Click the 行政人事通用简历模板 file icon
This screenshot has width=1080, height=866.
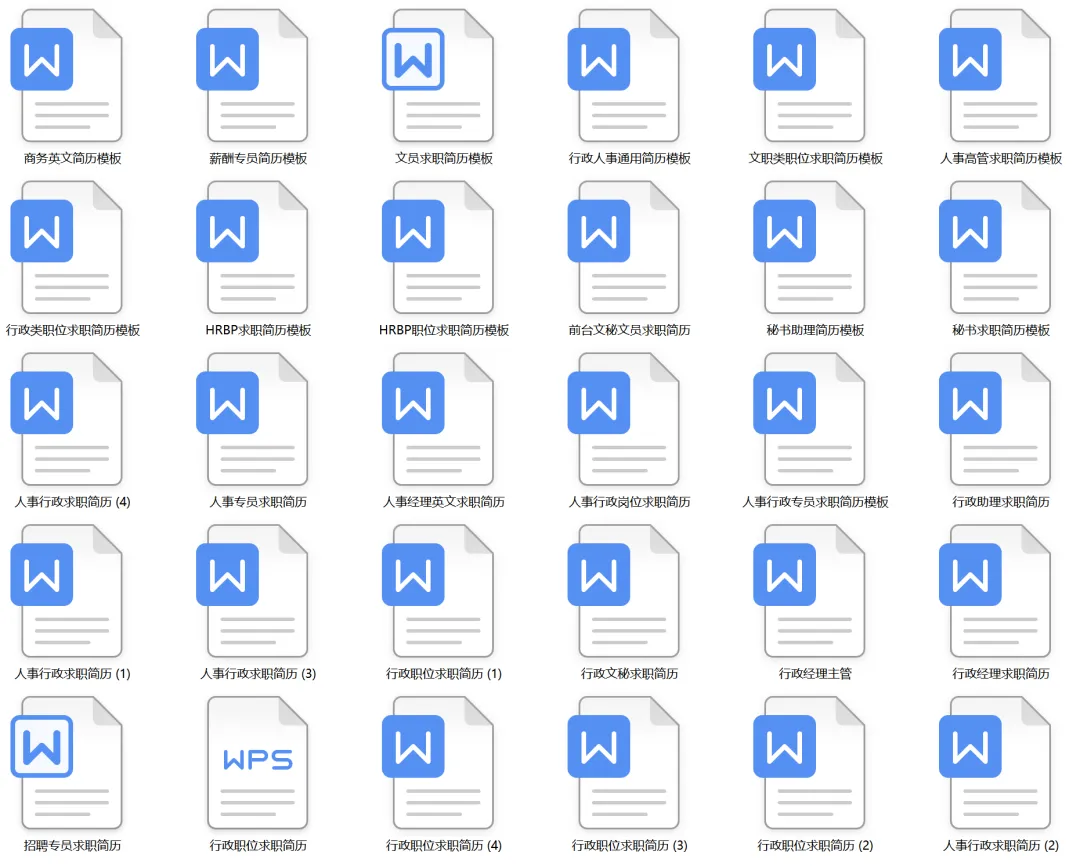(624, 76)
